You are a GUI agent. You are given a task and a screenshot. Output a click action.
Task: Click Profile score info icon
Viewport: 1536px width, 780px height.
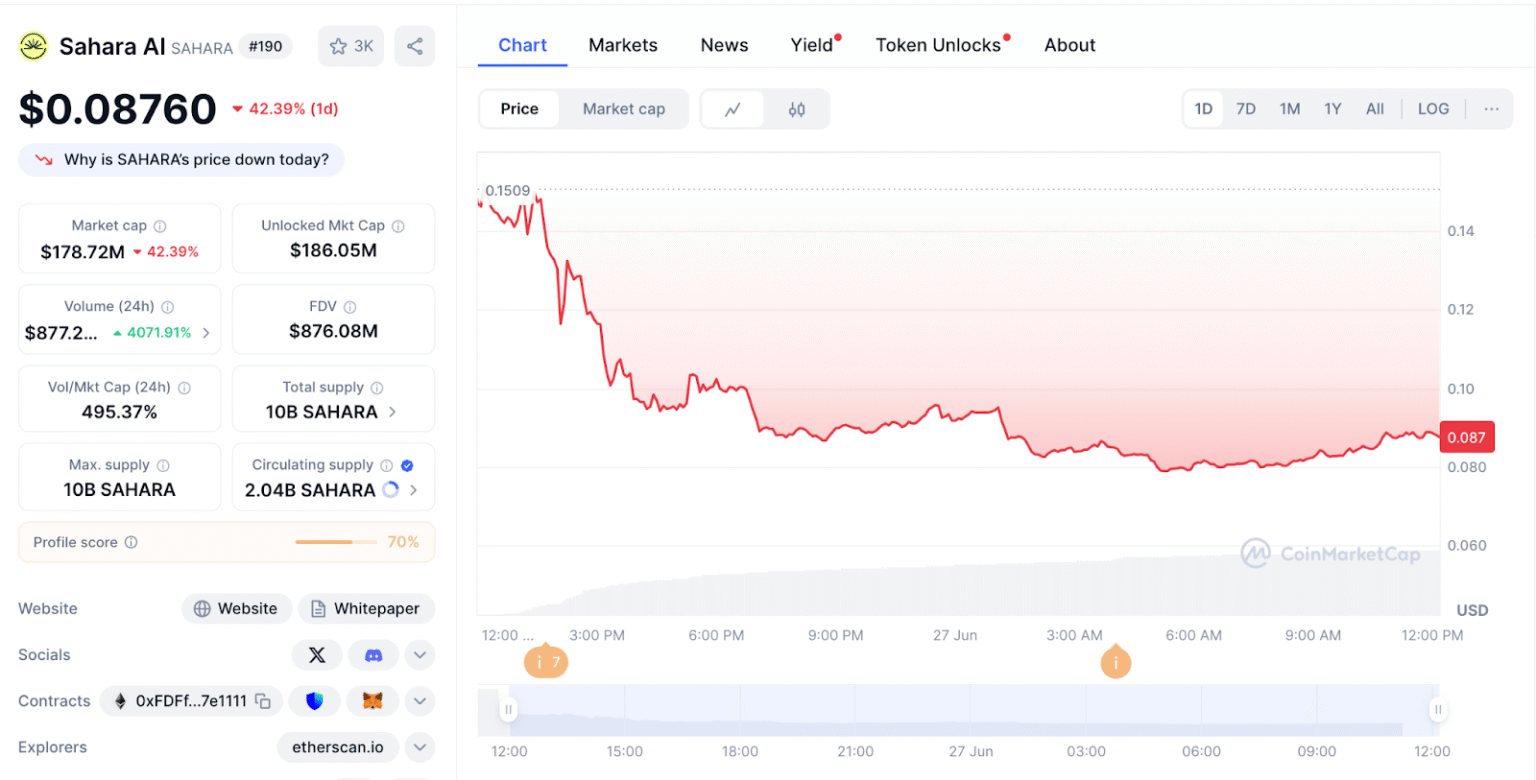(131, 542)
